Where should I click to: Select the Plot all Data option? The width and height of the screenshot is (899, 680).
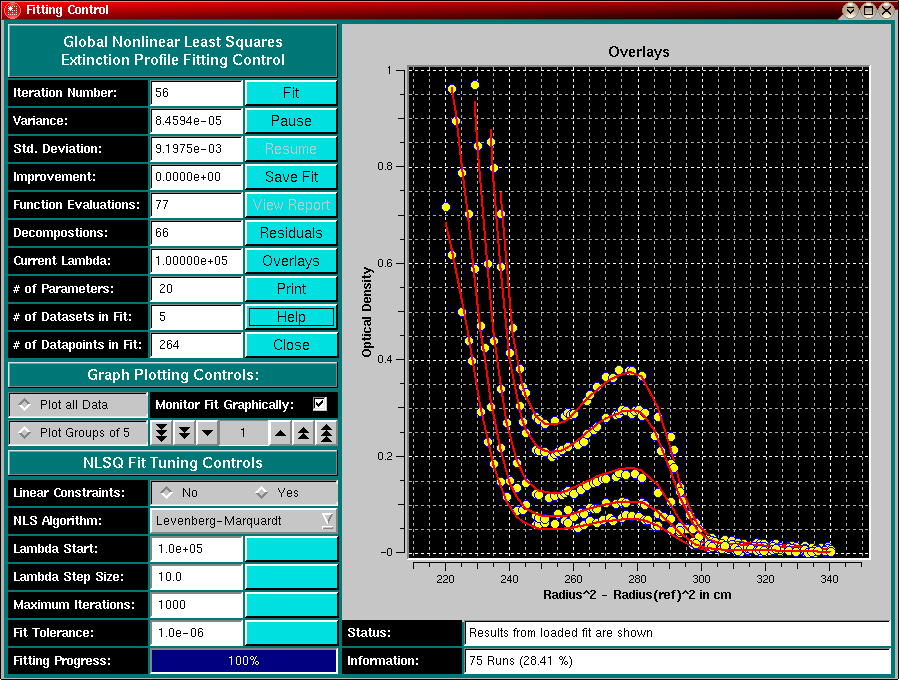78,405
